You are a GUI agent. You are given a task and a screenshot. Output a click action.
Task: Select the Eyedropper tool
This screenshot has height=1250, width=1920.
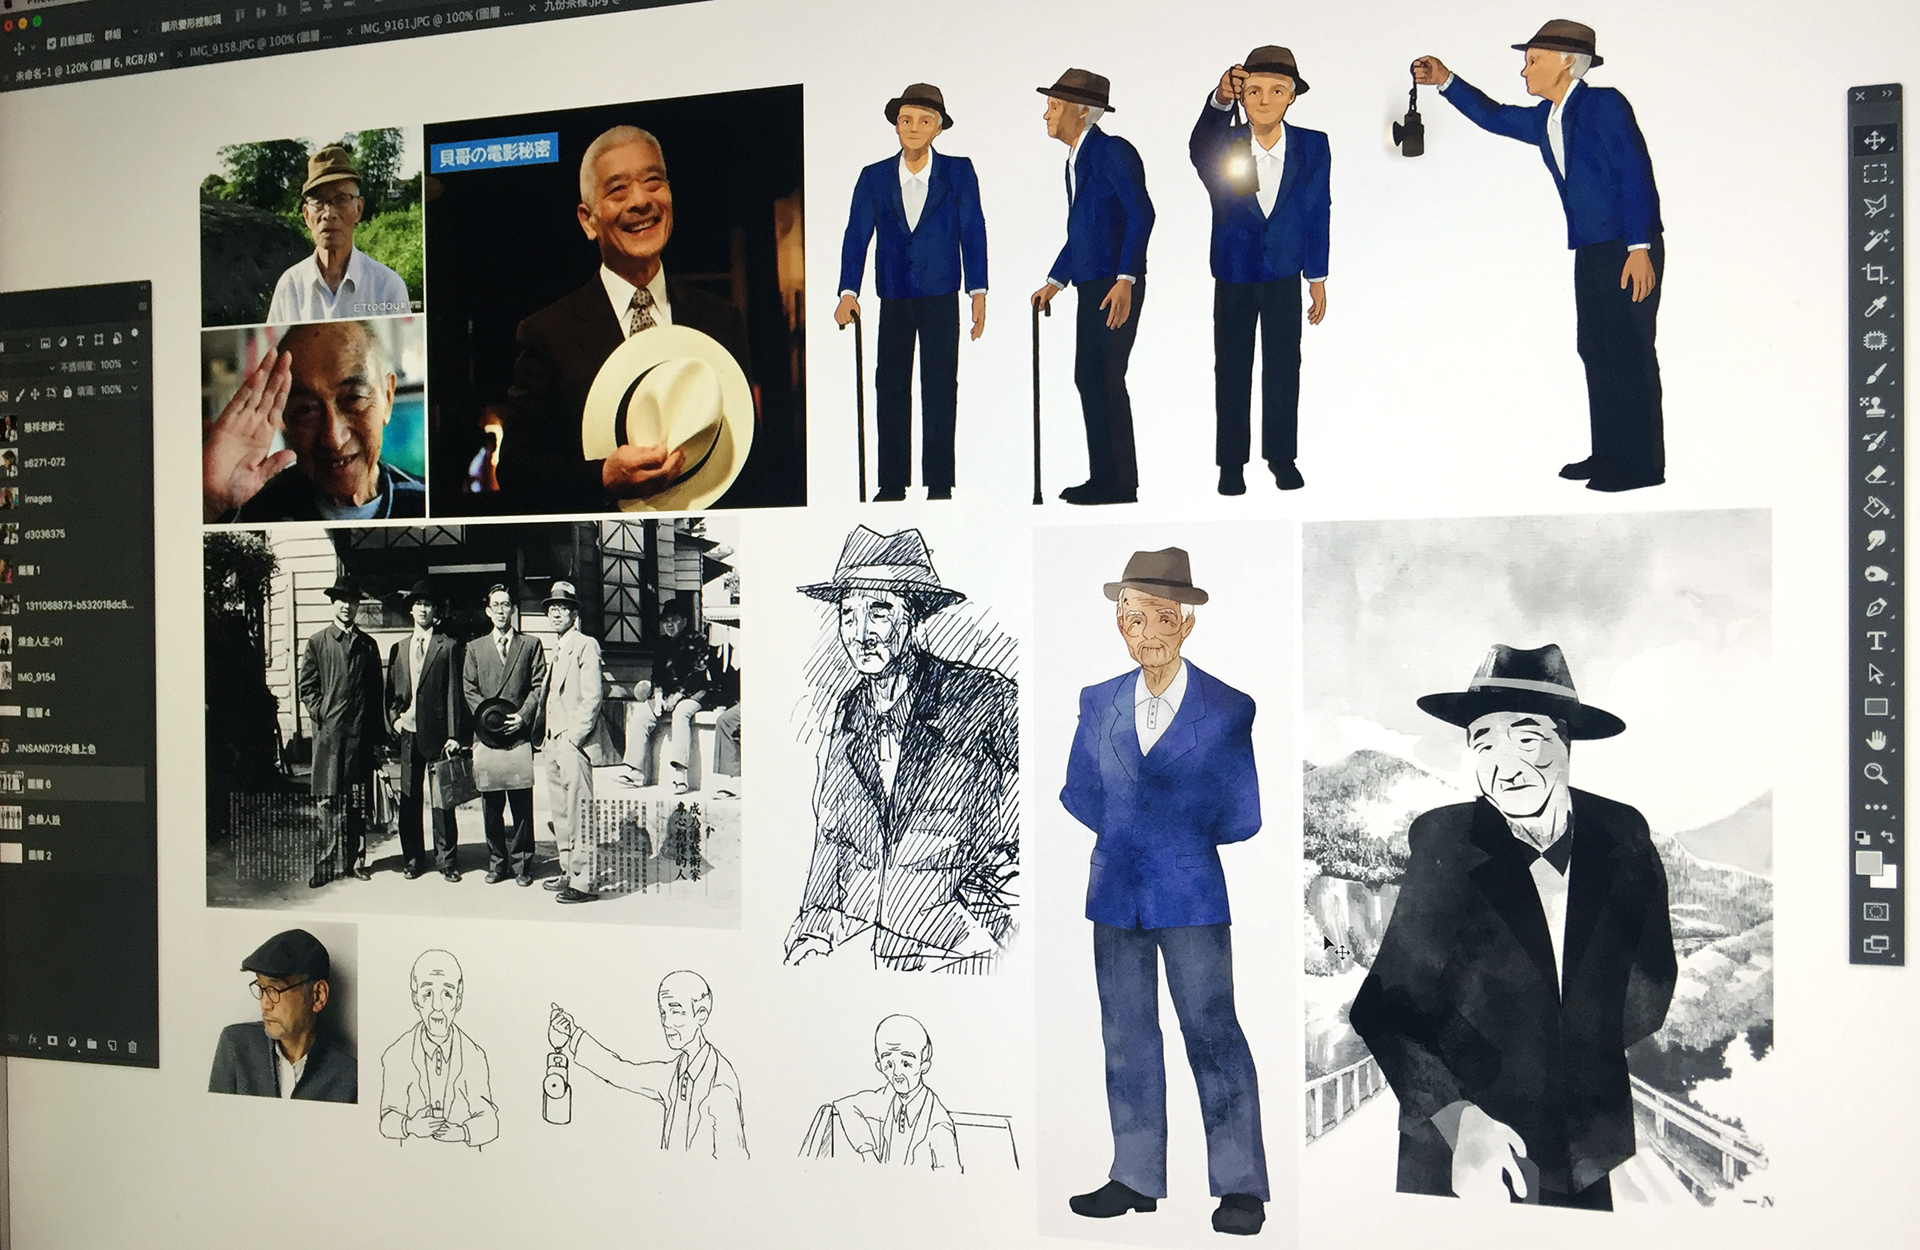[x=1875, y=307]
